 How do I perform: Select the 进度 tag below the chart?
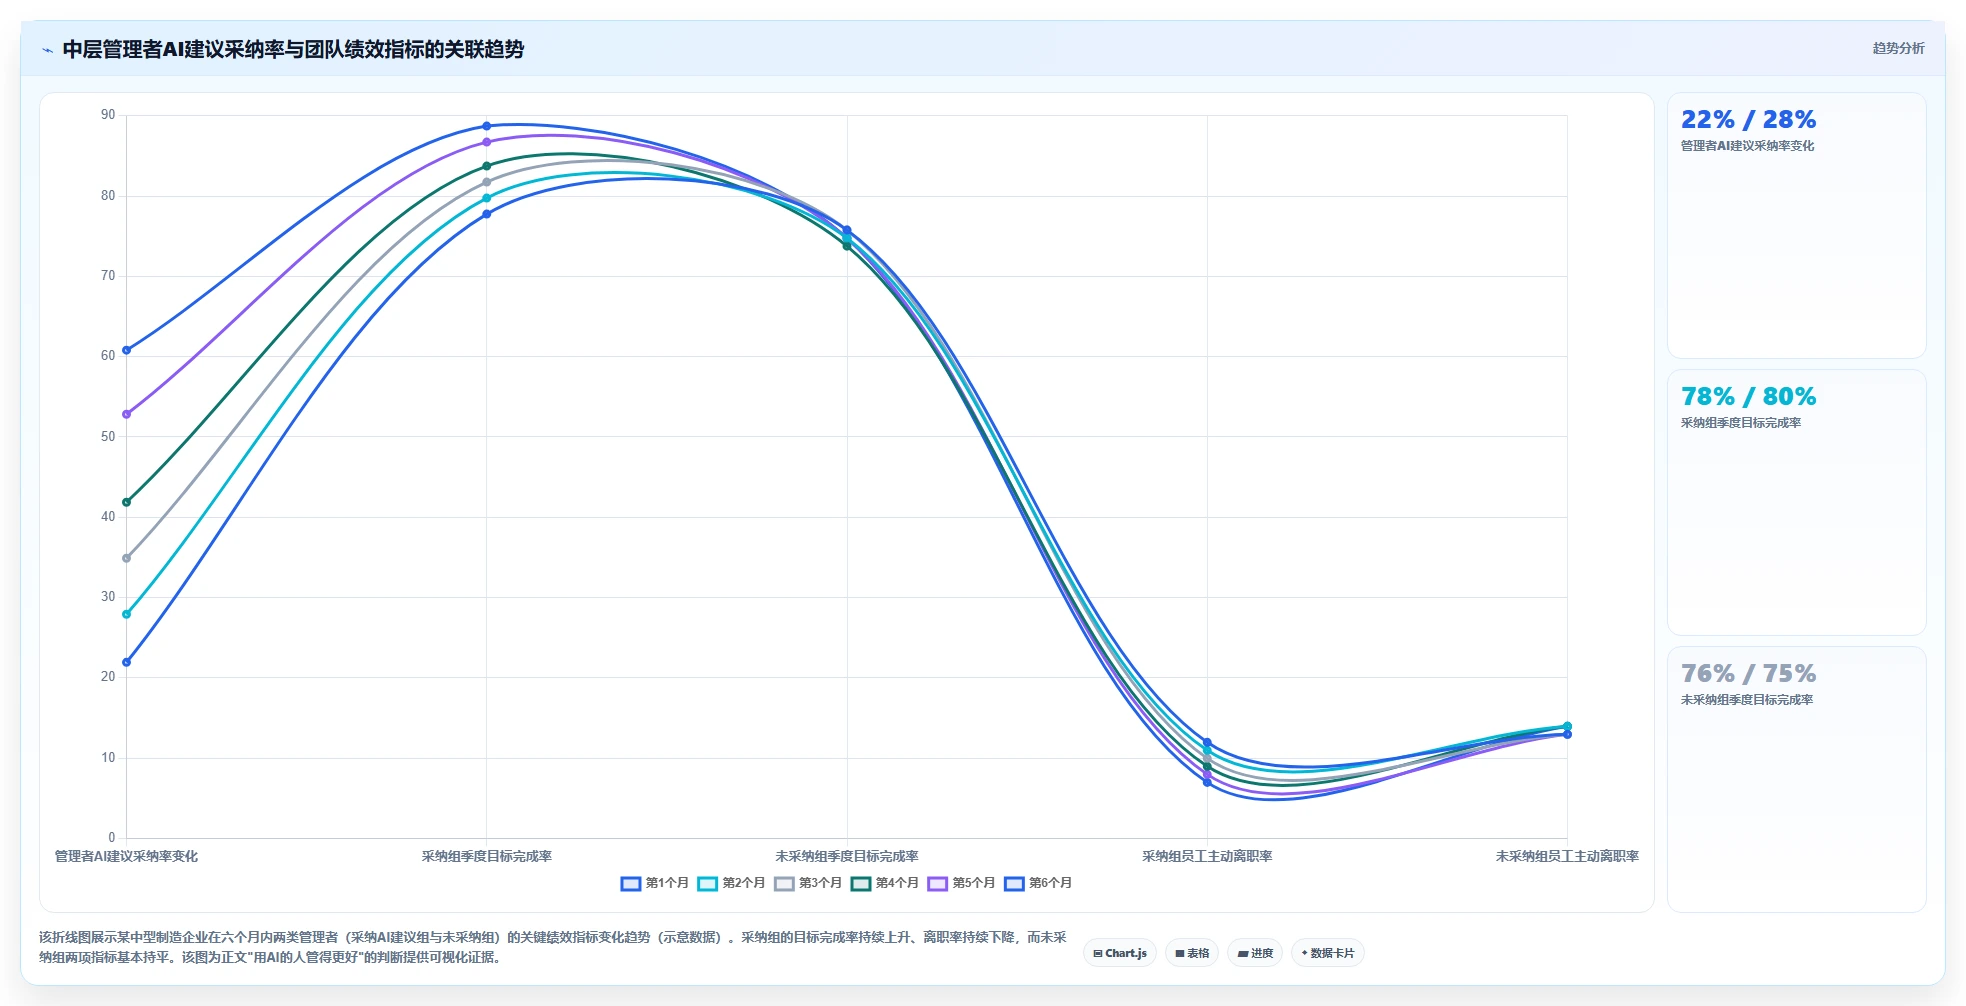pyautogui.click(x=1255, y=953)
